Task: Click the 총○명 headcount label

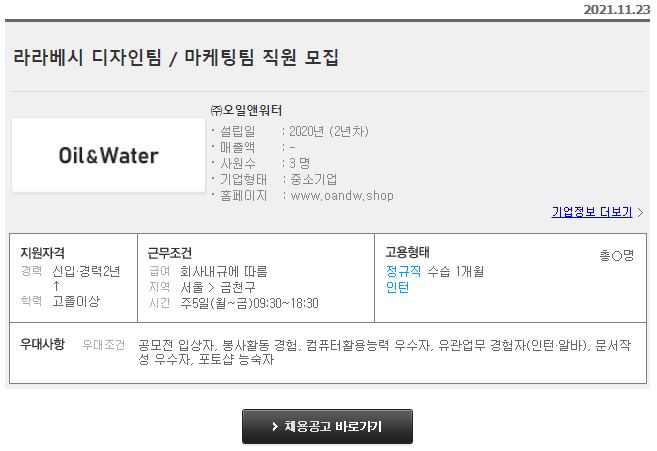Action: pyautogui.click(x=617, y=255)
